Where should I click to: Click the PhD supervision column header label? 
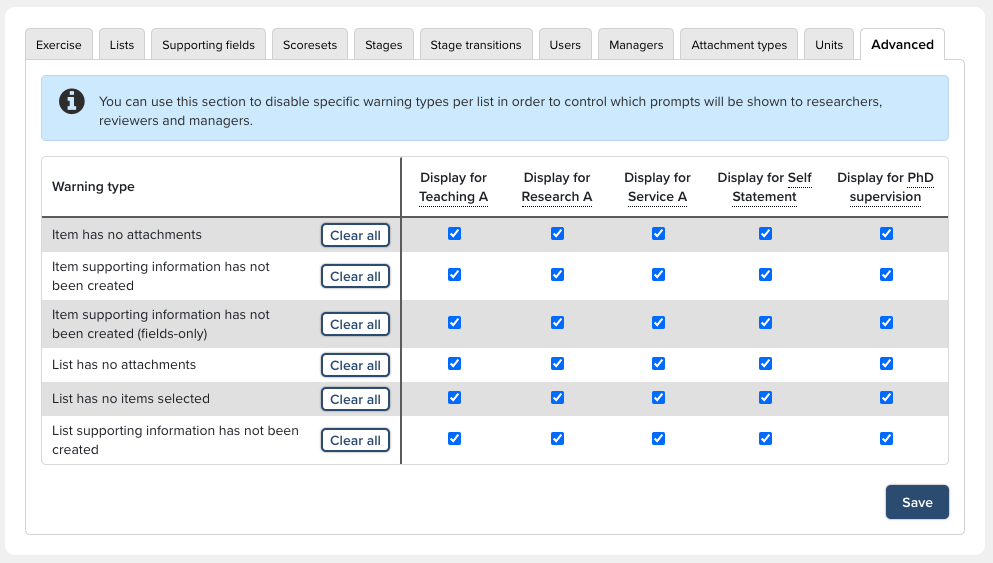[x=885, y=187]
